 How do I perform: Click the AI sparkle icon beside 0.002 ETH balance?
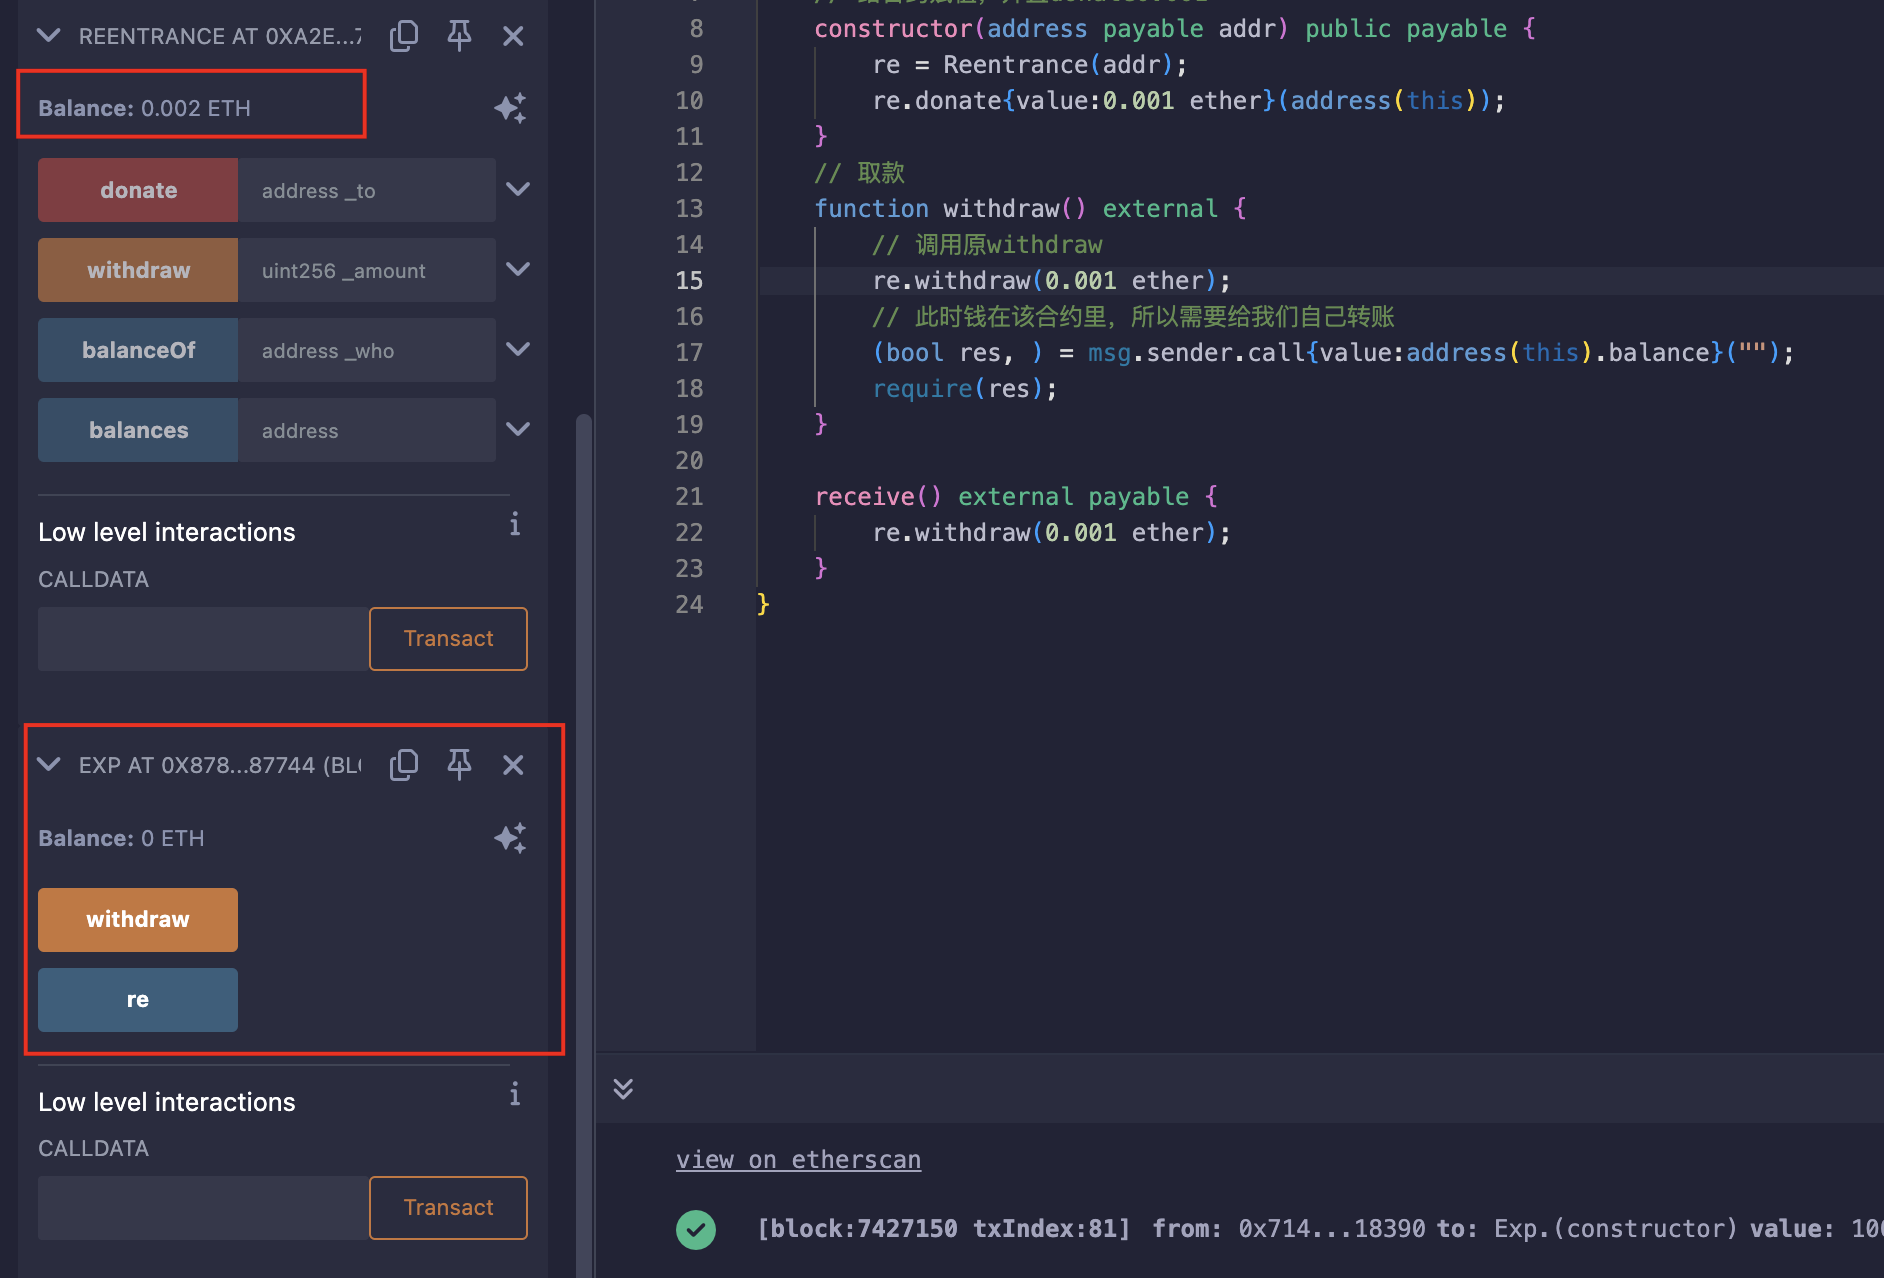510,108
